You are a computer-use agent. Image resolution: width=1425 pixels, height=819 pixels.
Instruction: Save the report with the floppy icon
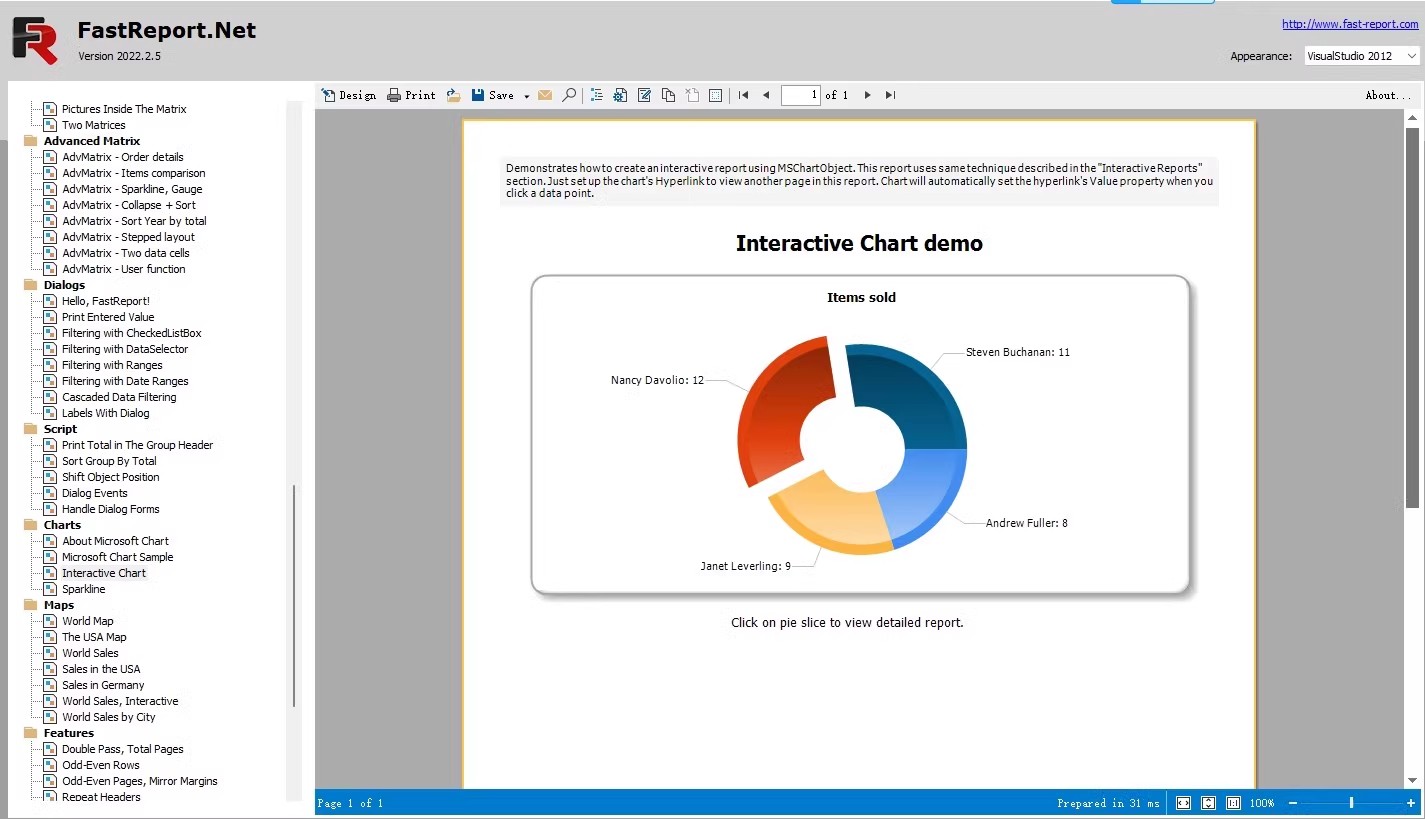tap(493, 95)
